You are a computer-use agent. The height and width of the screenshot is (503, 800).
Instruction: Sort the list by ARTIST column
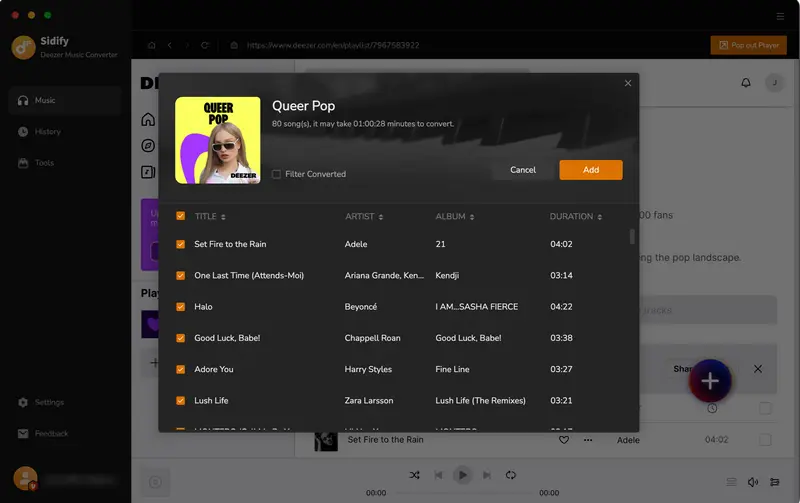[364, 216]
